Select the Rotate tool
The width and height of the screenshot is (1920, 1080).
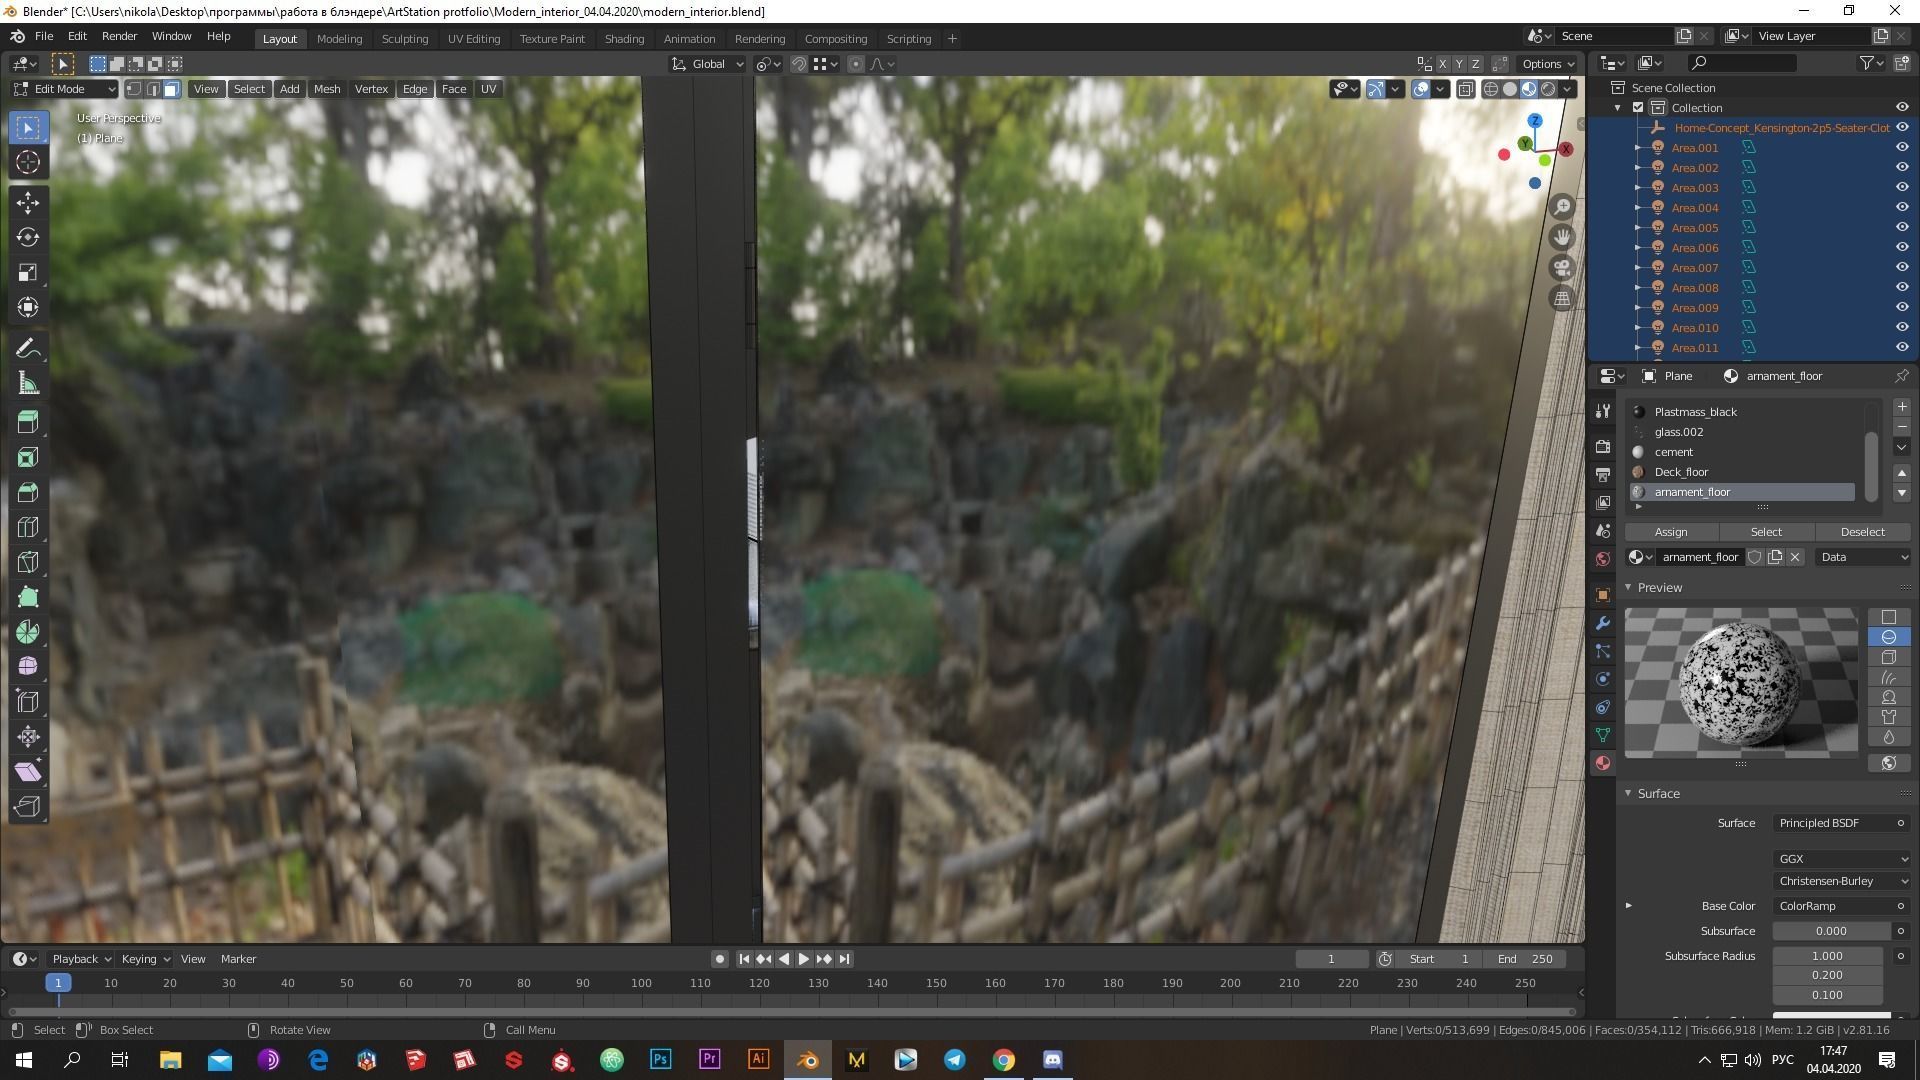click(x=28, y=237)
